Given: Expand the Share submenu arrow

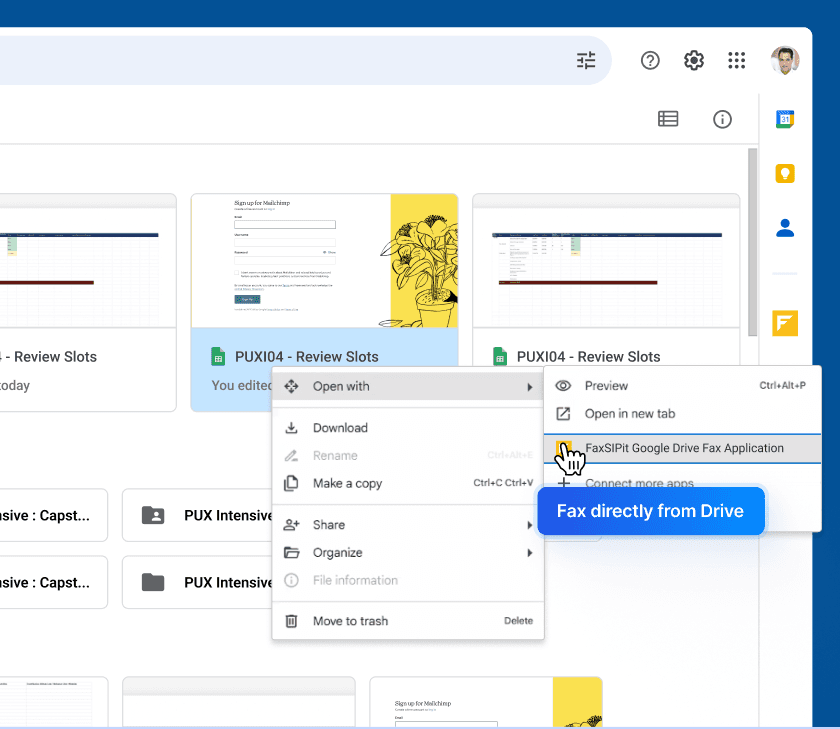Looking at the screenshot, I should 530,525.
